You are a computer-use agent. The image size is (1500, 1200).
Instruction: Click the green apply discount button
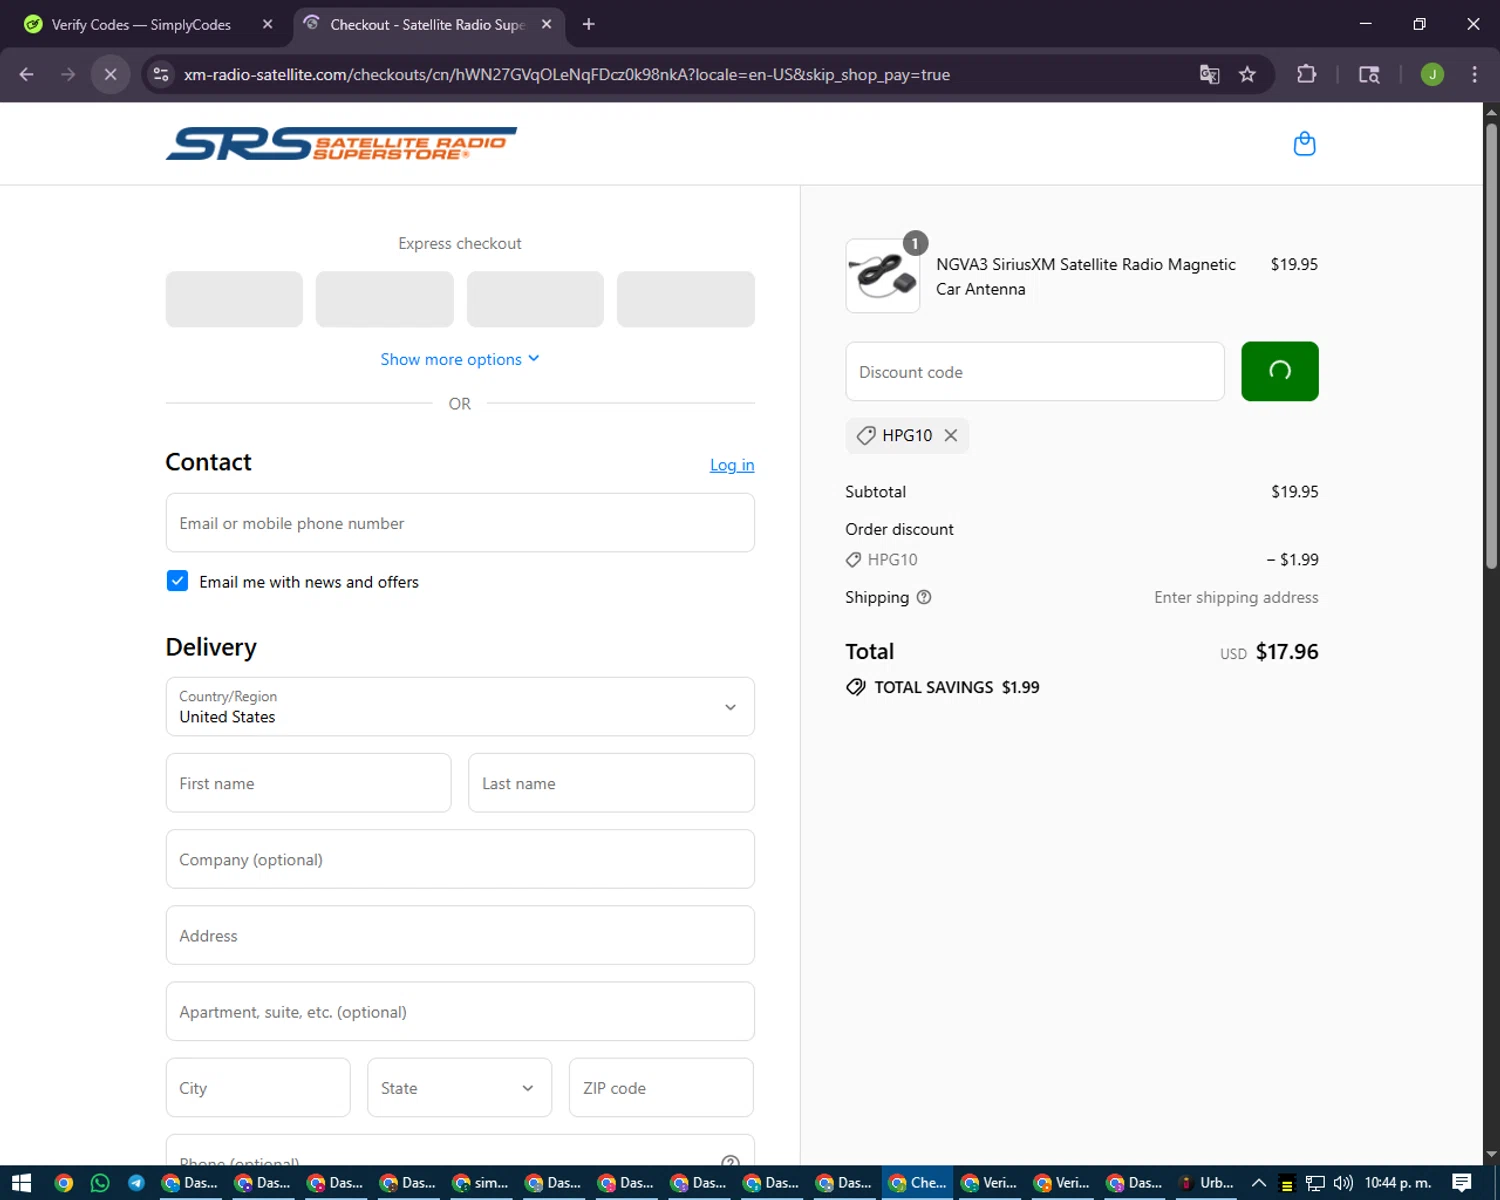(x=1279, y=371)
